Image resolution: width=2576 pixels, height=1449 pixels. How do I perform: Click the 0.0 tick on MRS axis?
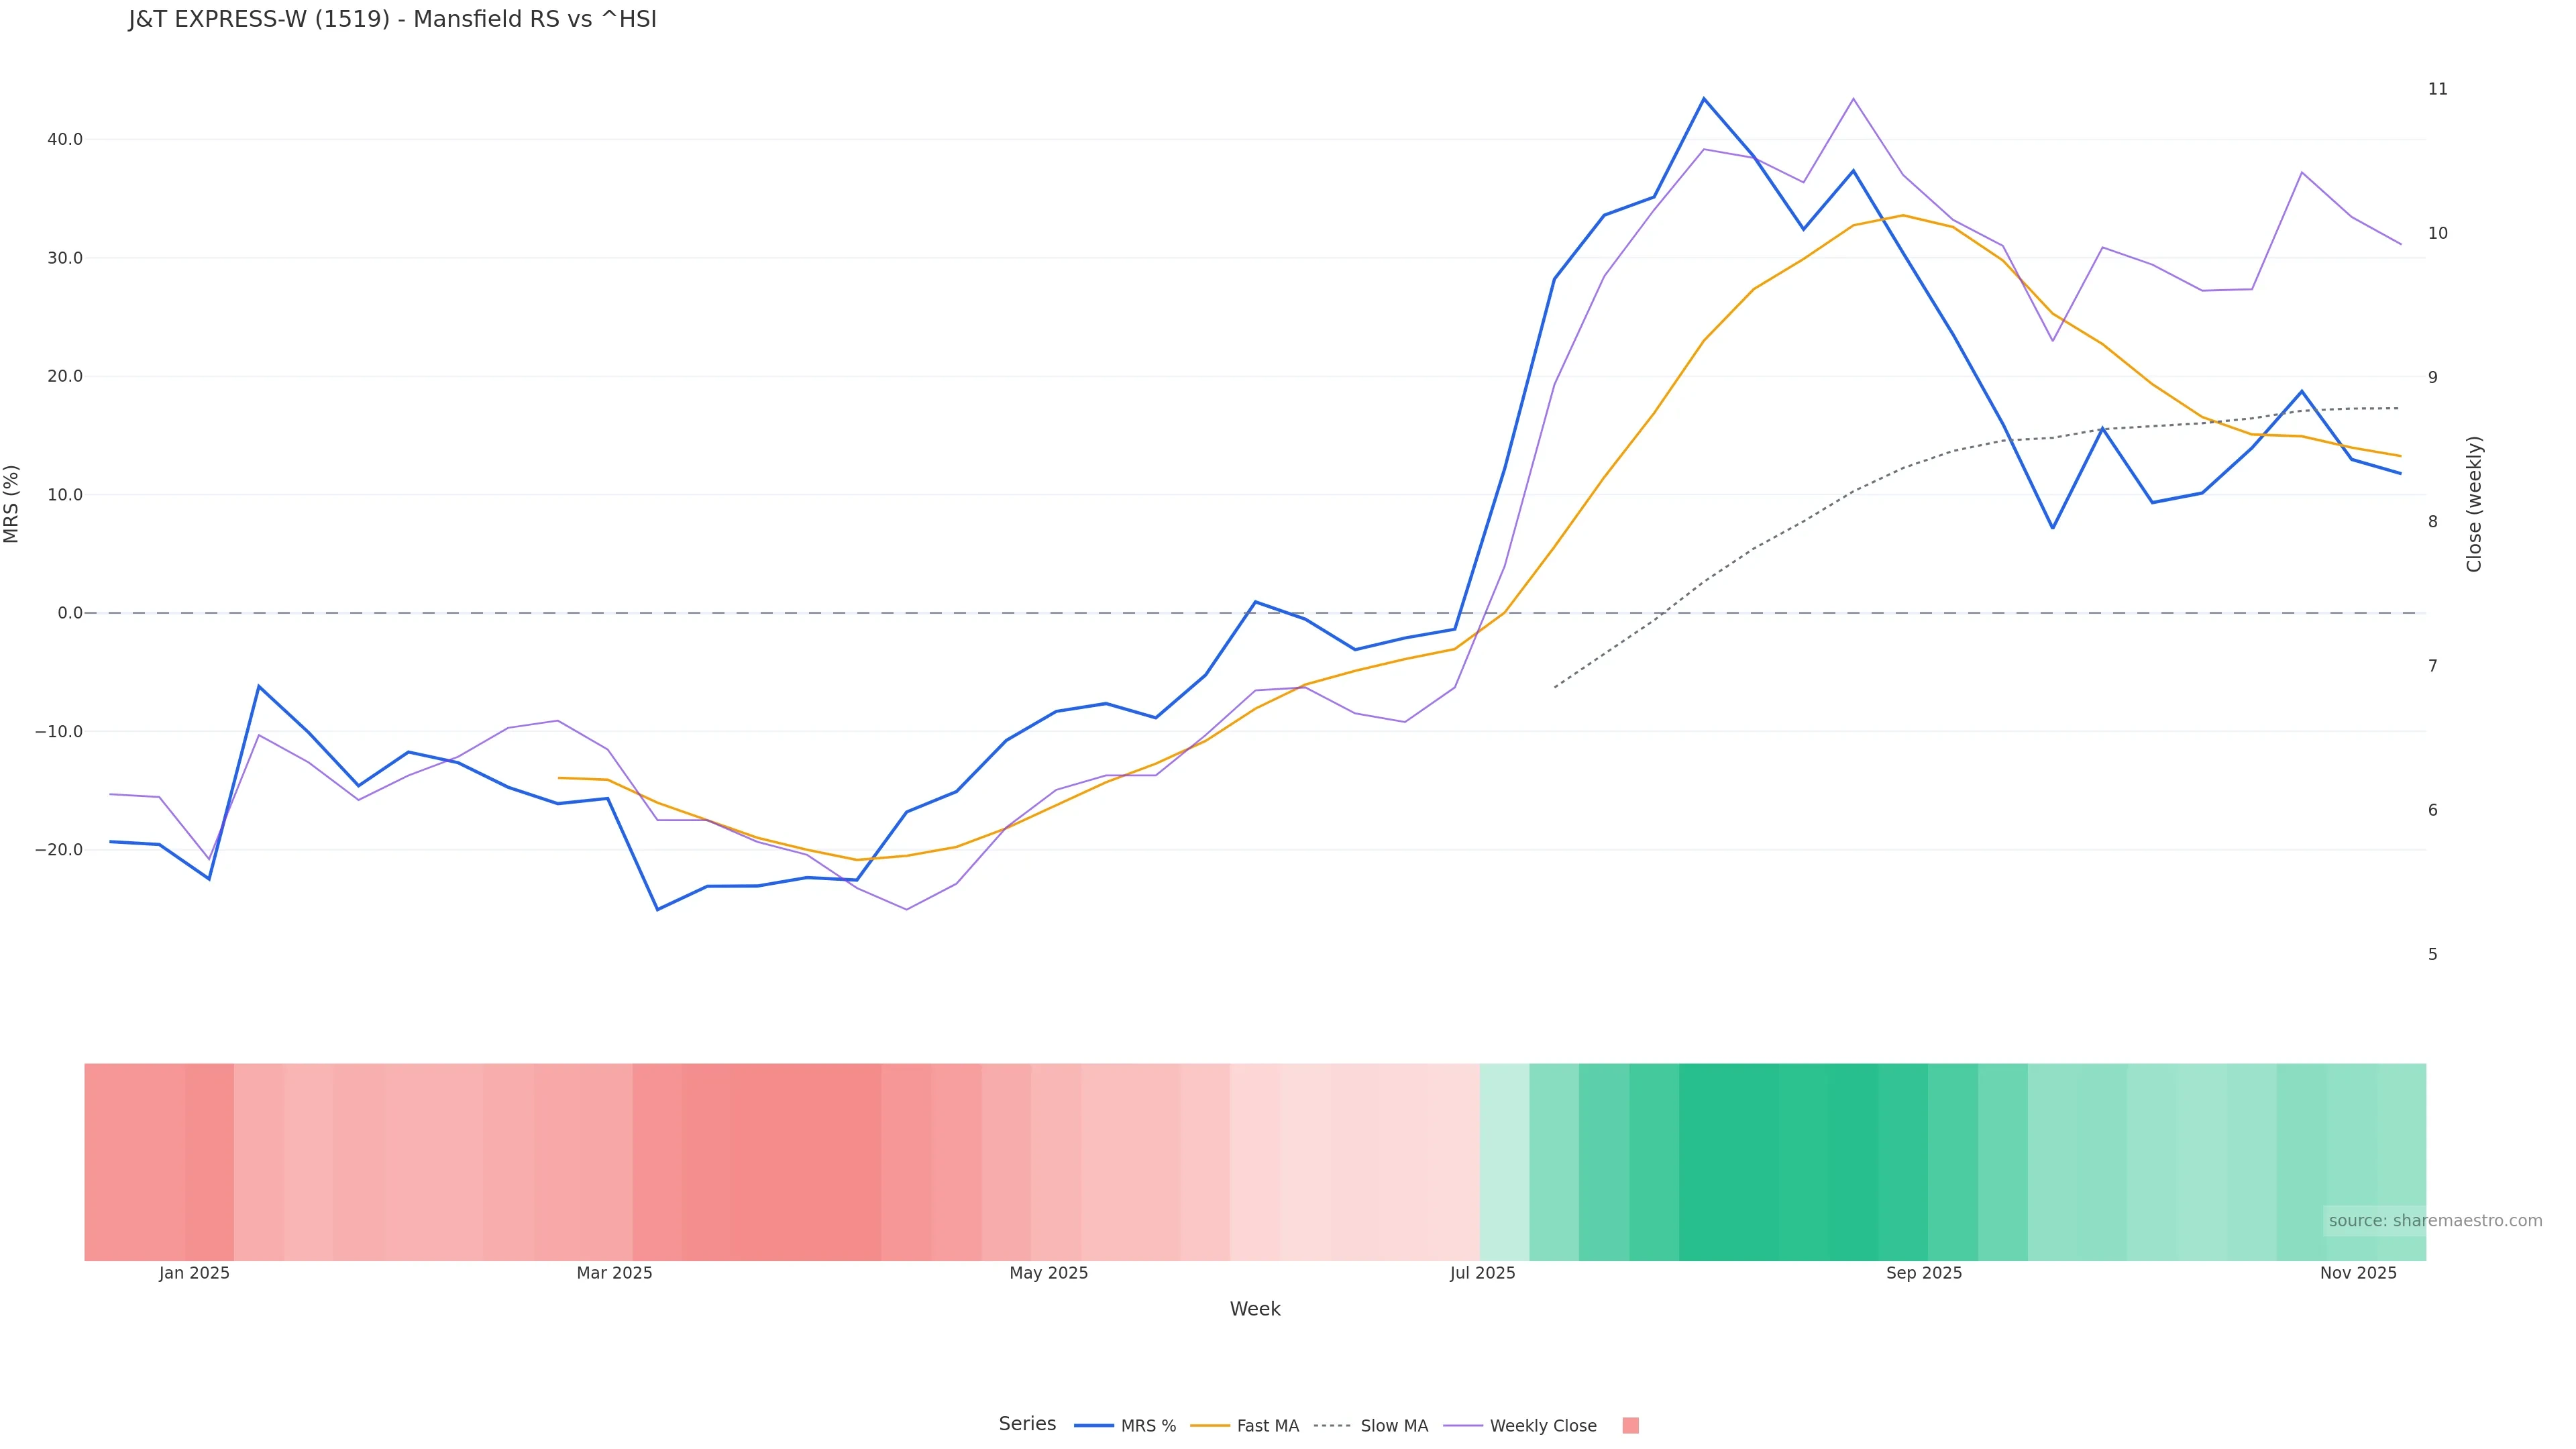click(x=70, y=613)
